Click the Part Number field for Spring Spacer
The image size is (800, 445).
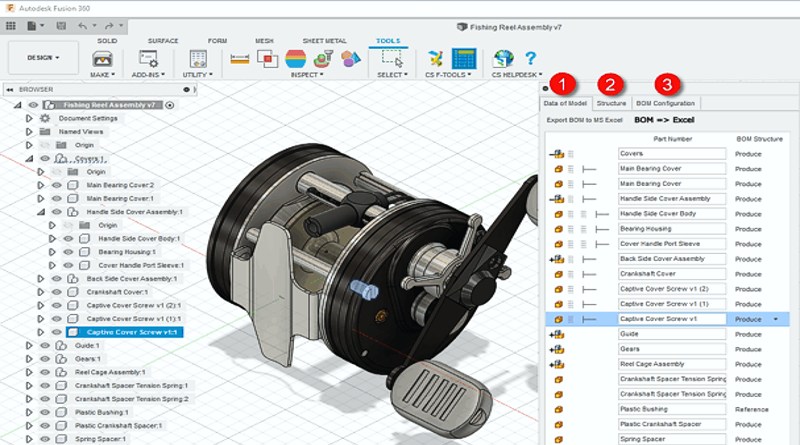tap(672, 439)
